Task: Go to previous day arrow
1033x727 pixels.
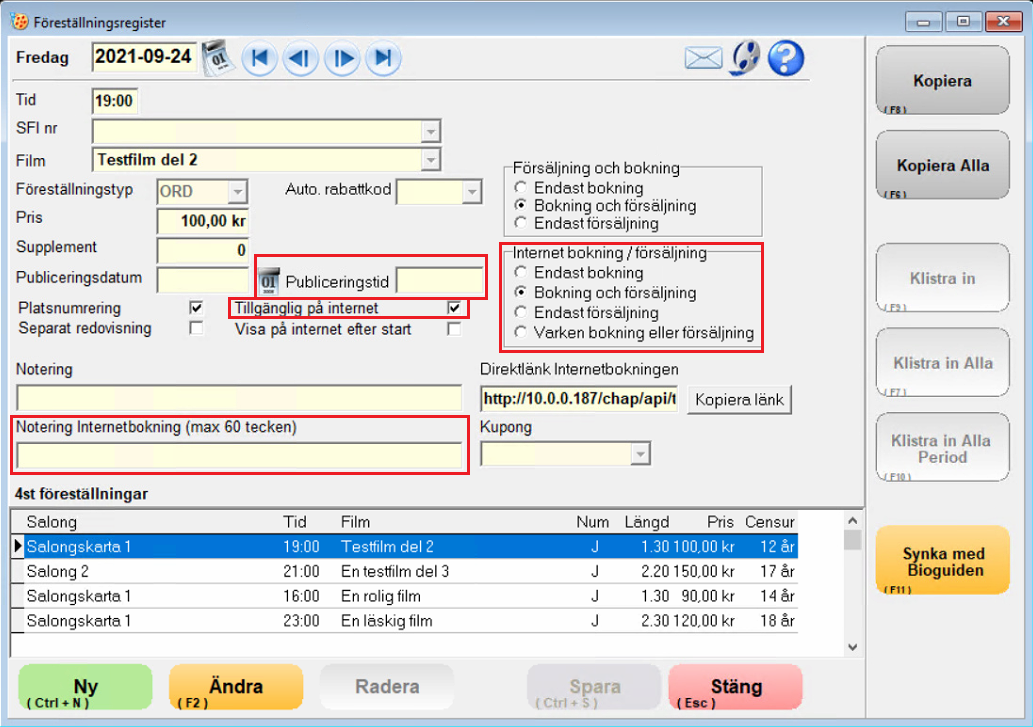Action: (300, 58)
